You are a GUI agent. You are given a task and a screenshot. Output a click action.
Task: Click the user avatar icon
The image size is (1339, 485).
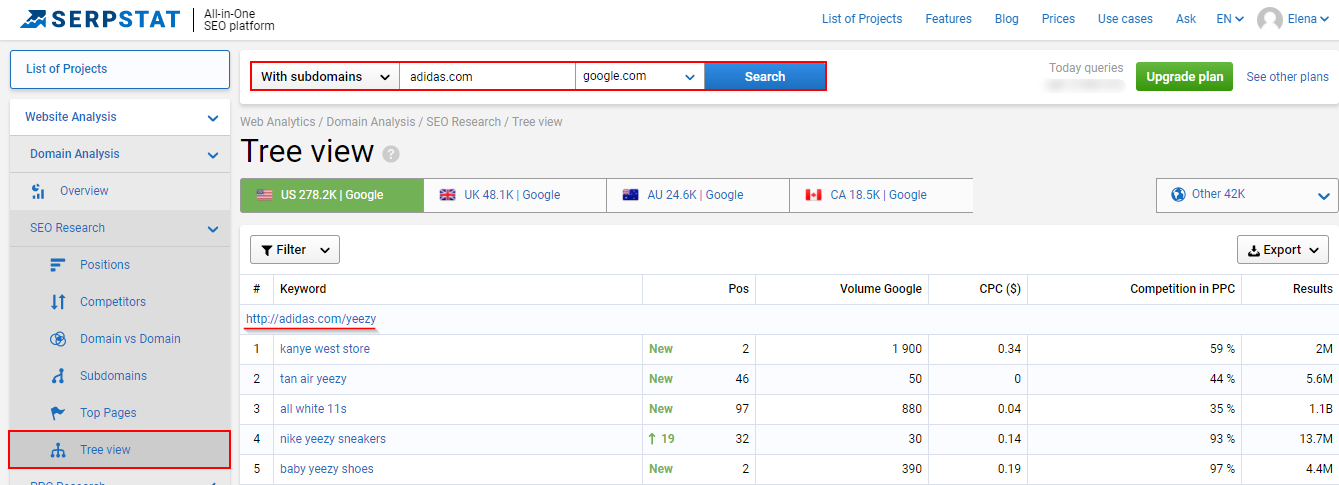tap(1270, 19)
